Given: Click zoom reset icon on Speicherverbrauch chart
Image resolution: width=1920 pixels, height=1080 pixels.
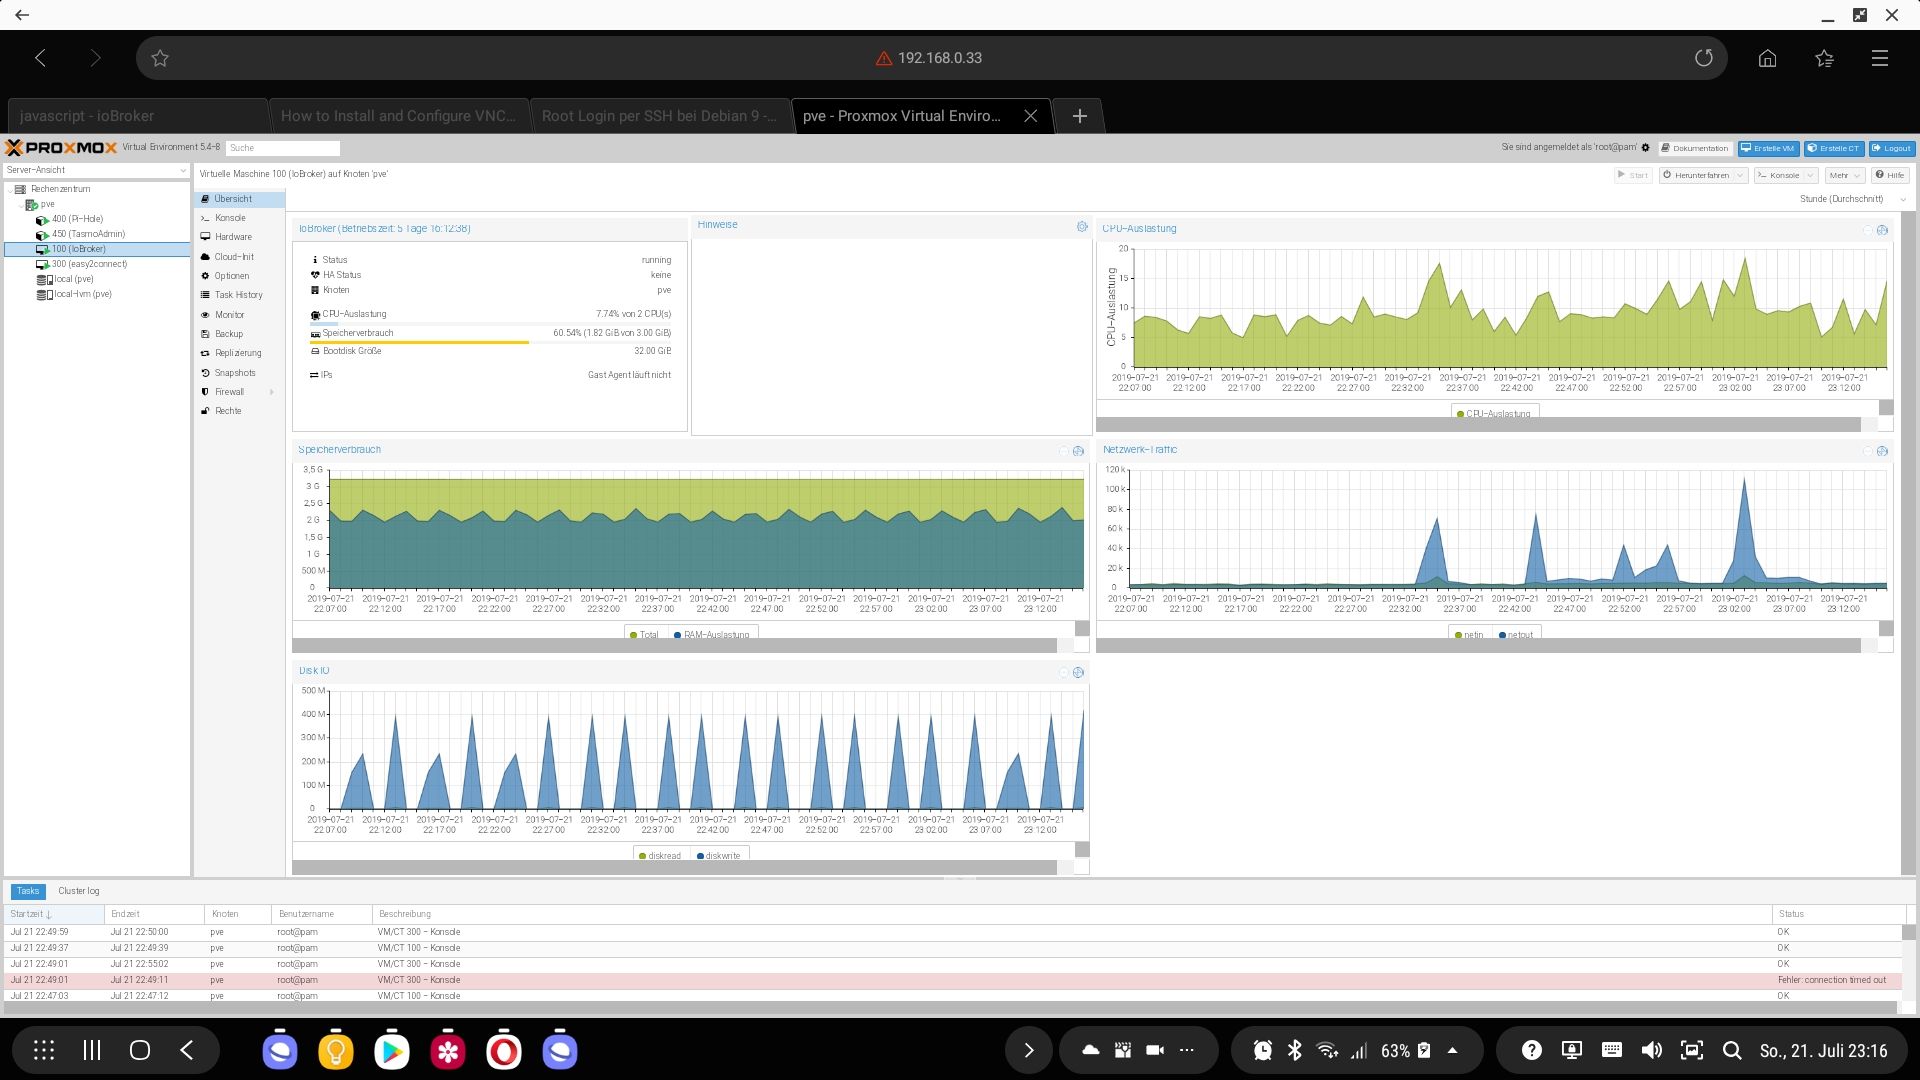Looking at the screenshot, I should [x=1078, y=451].
